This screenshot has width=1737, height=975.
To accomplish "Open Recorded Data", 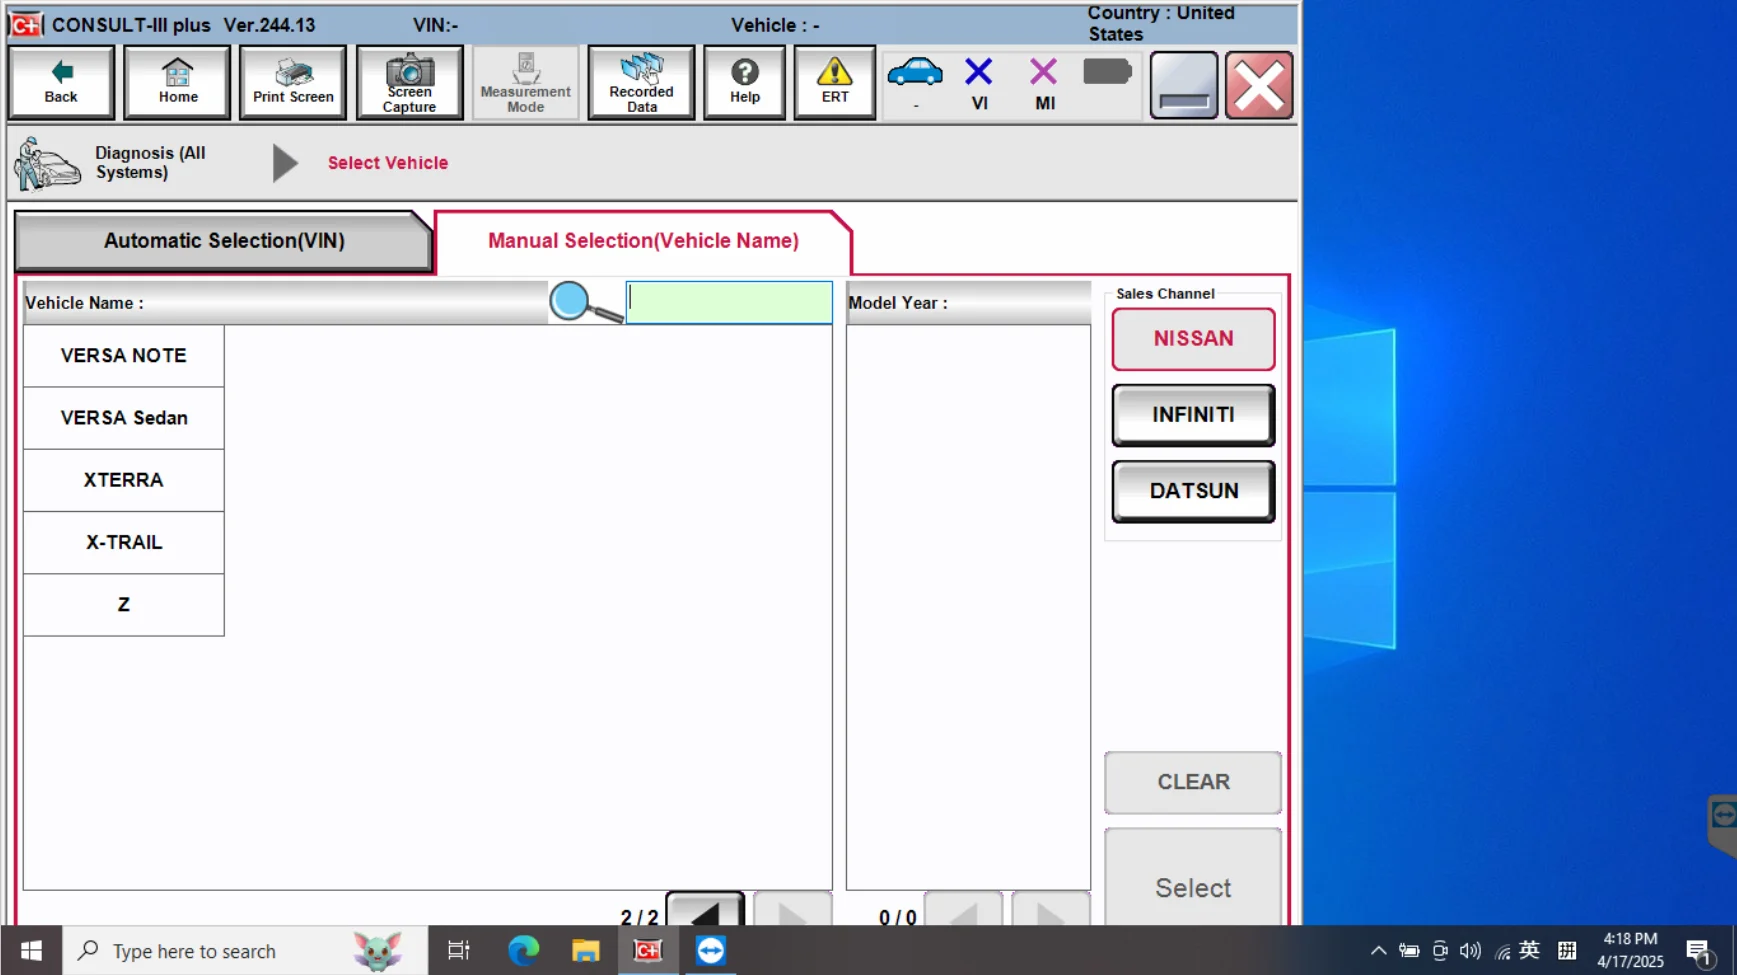I will pyautogui.click(x=641, y=82).
